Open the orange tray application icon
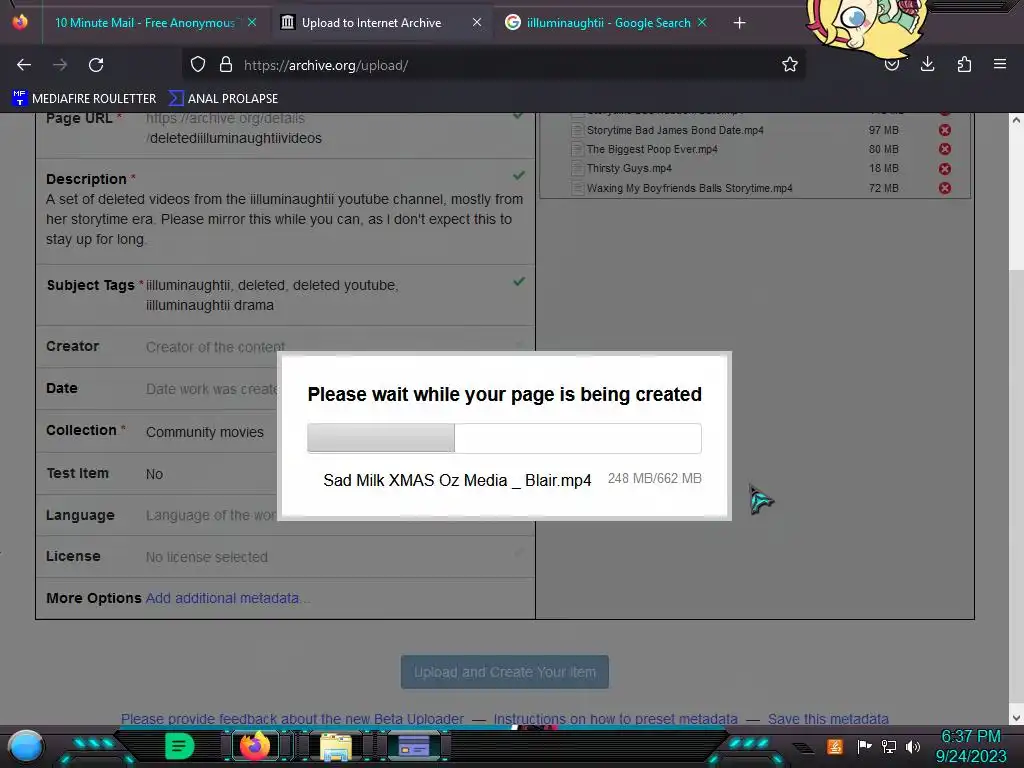 pos(835,746)
